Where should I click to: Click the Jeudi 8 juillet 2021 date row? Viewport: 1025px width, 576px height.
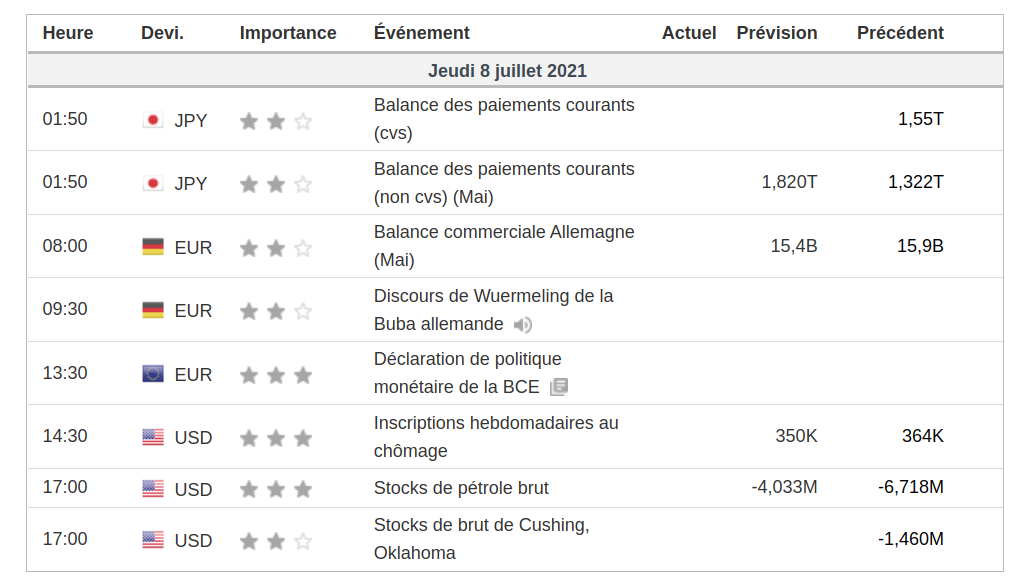[x=507, y=71]
